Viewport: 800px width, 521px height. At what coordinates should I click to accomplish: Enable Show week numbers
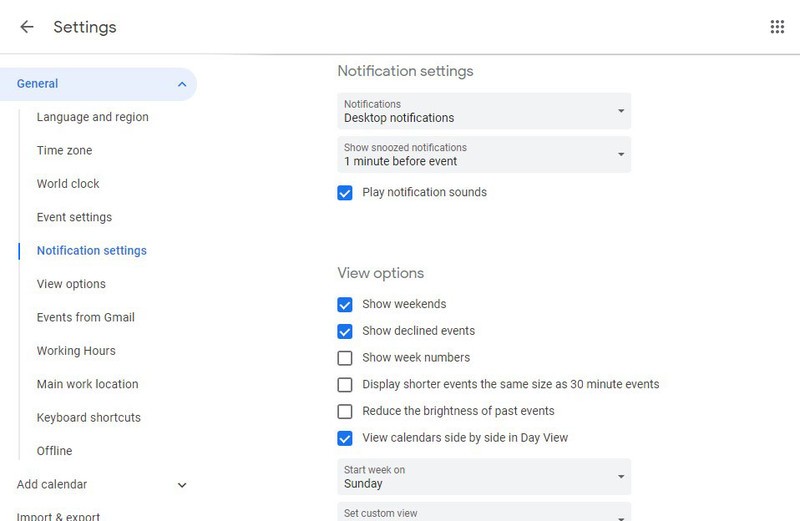pos(345,358)
